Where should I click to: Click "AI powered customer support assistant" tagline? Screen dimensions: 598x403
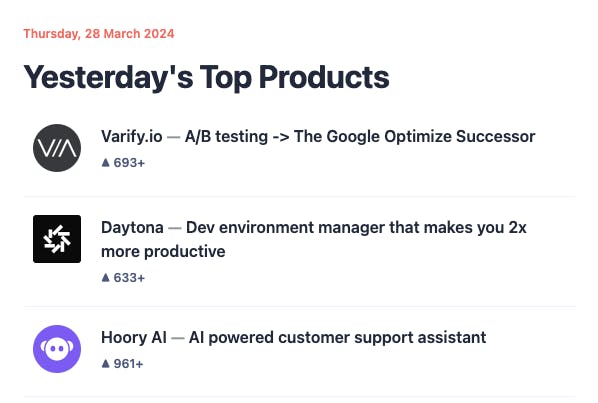pos(338,338)
